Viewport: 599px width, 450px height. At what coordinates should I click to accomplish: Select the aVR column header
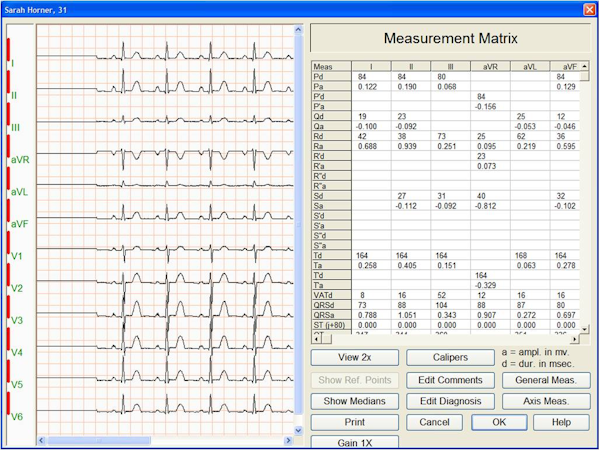click(x=490, y=66)
